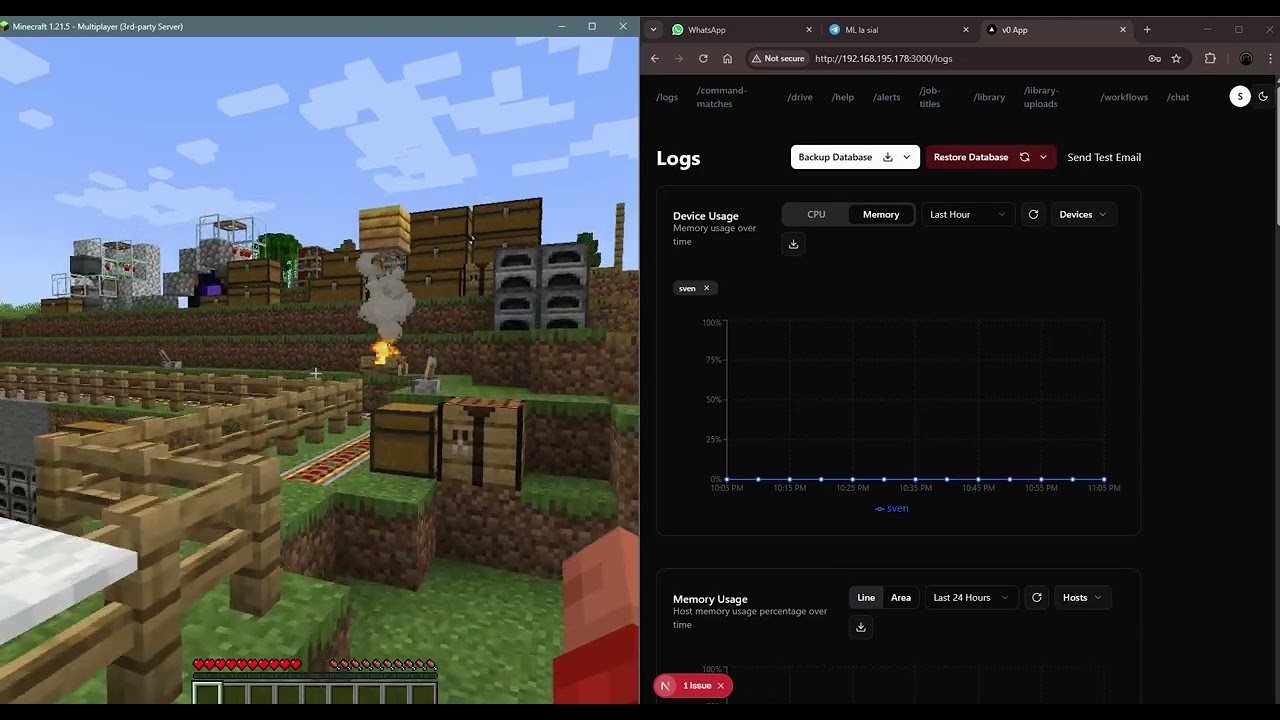Click the browser reload icon

click(703, 59)
